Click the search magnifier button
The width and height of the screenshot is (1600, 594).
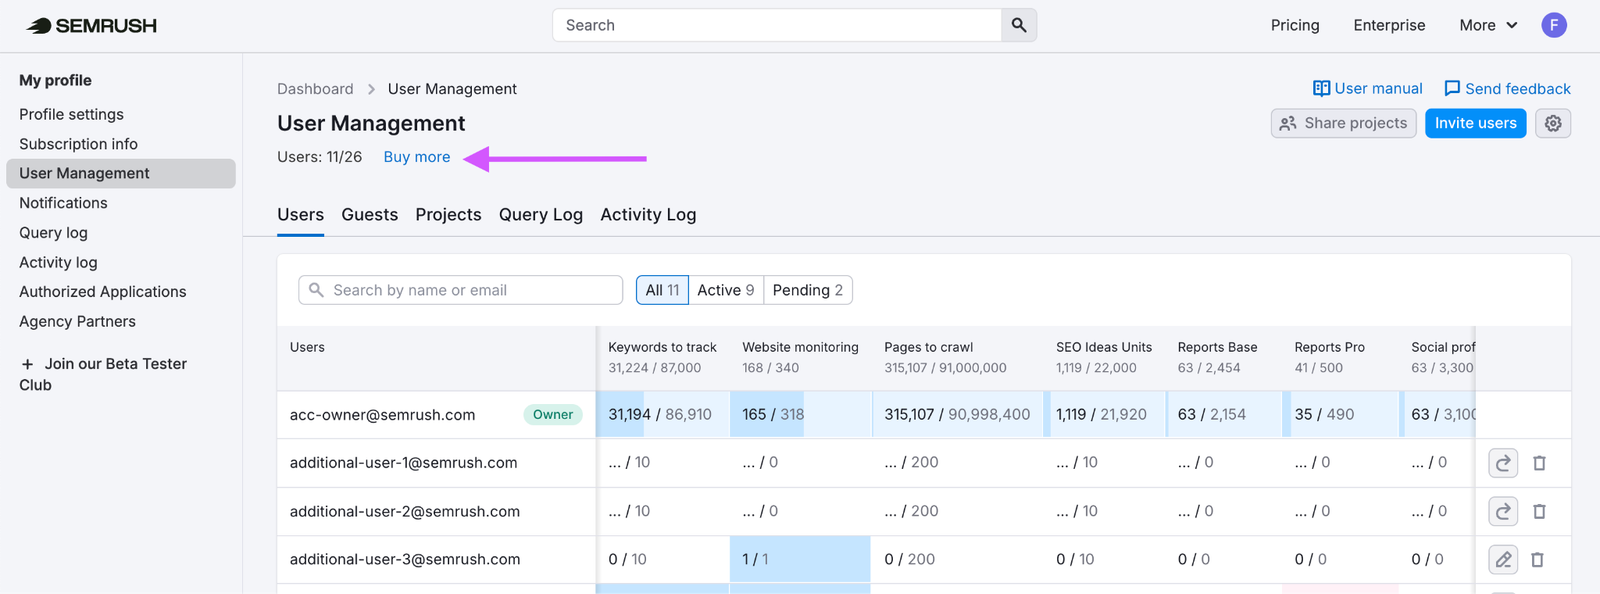tap(1019, 25)
